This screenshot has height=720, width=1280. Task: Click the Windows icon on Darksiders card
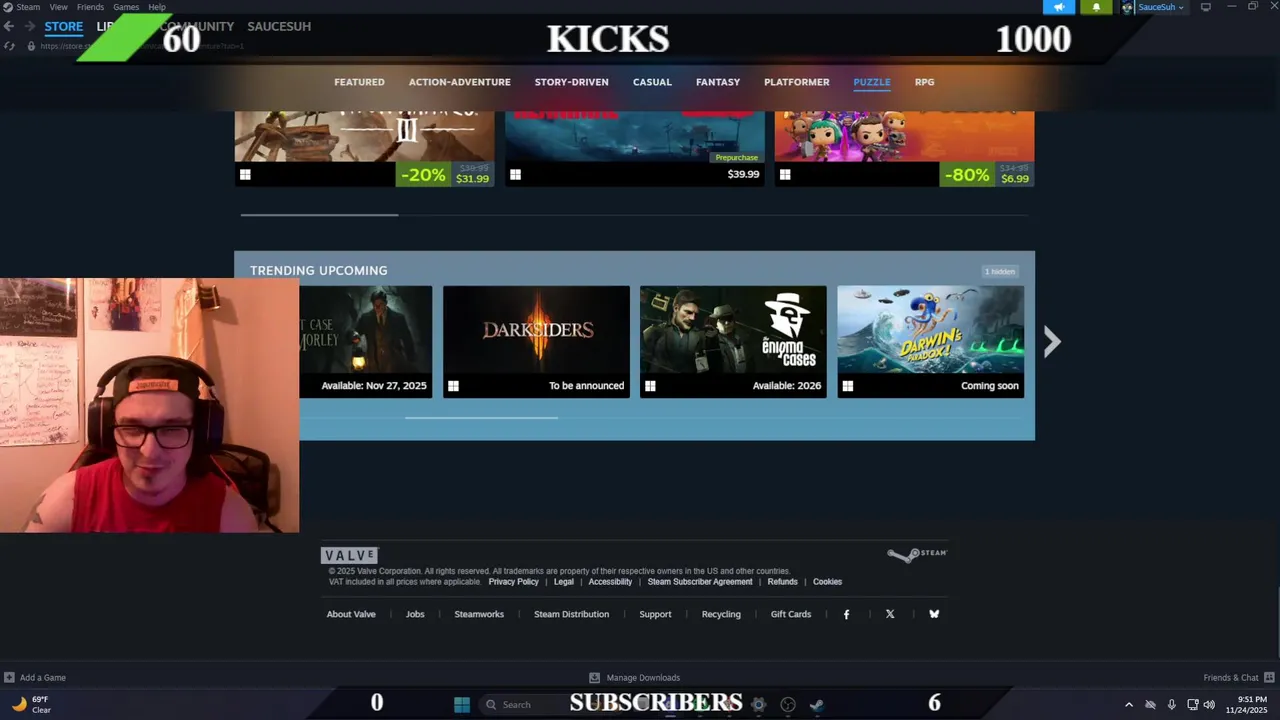(x=453, y=386)
